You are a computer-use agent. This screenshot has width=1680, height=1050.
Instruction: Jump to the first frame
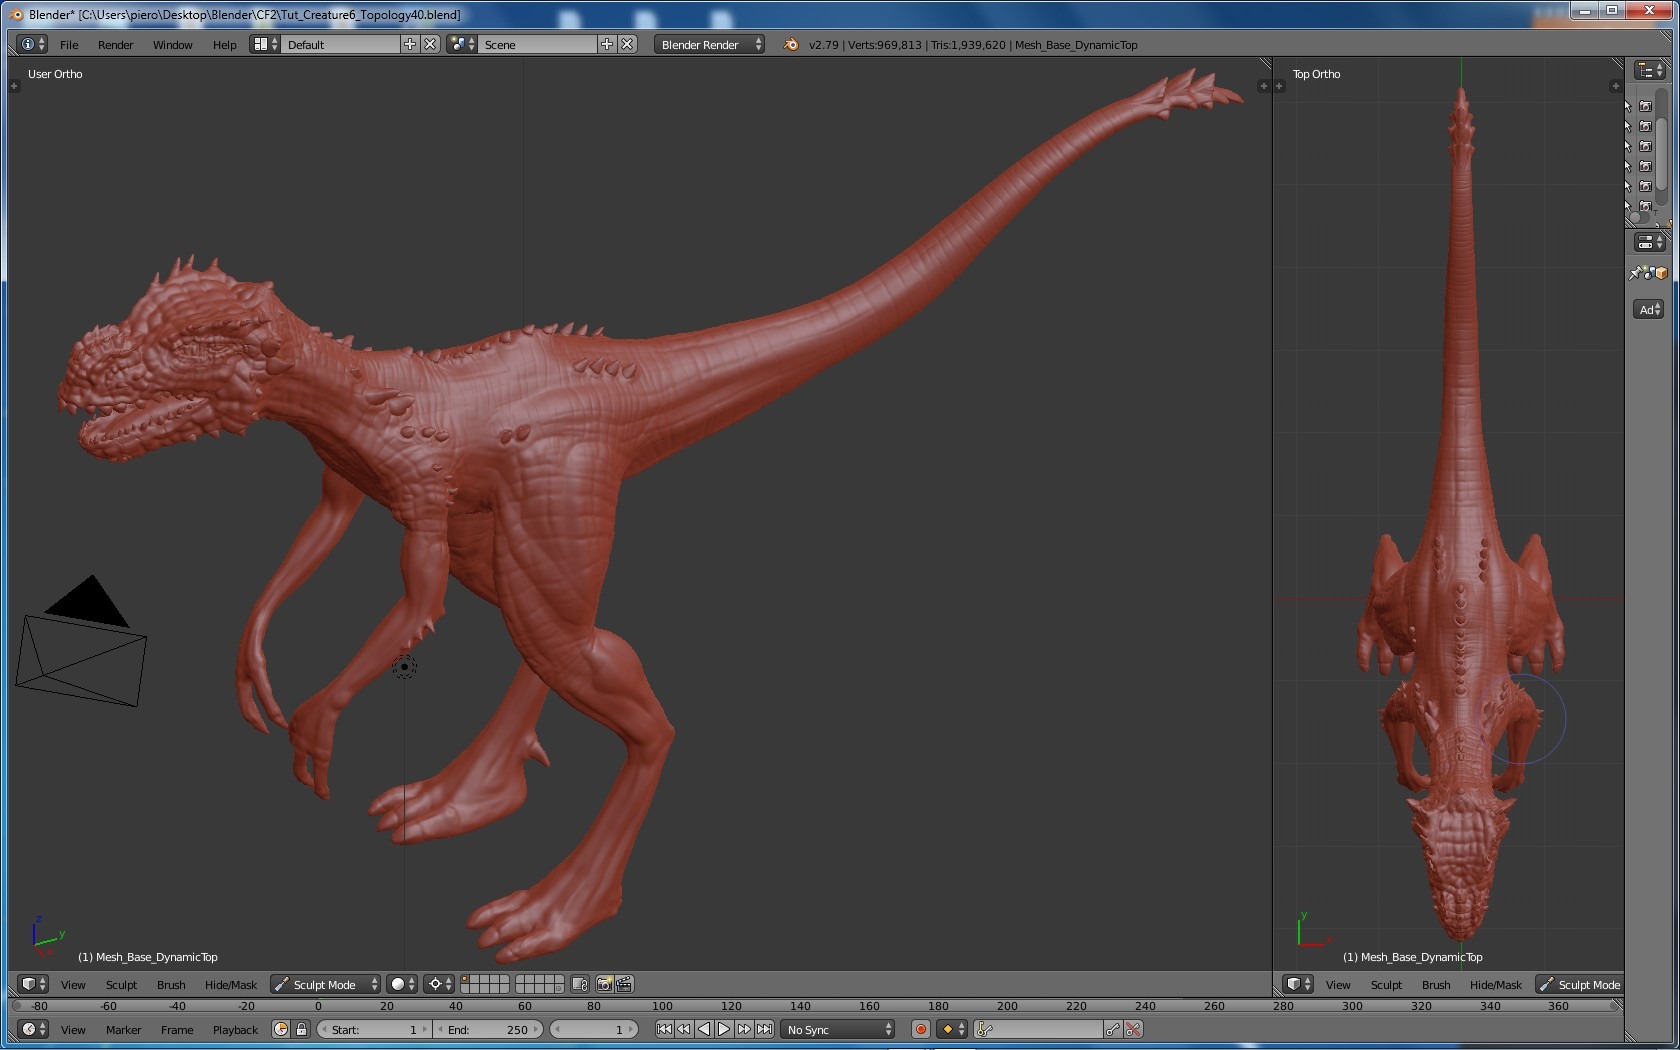pos(664,1029)
